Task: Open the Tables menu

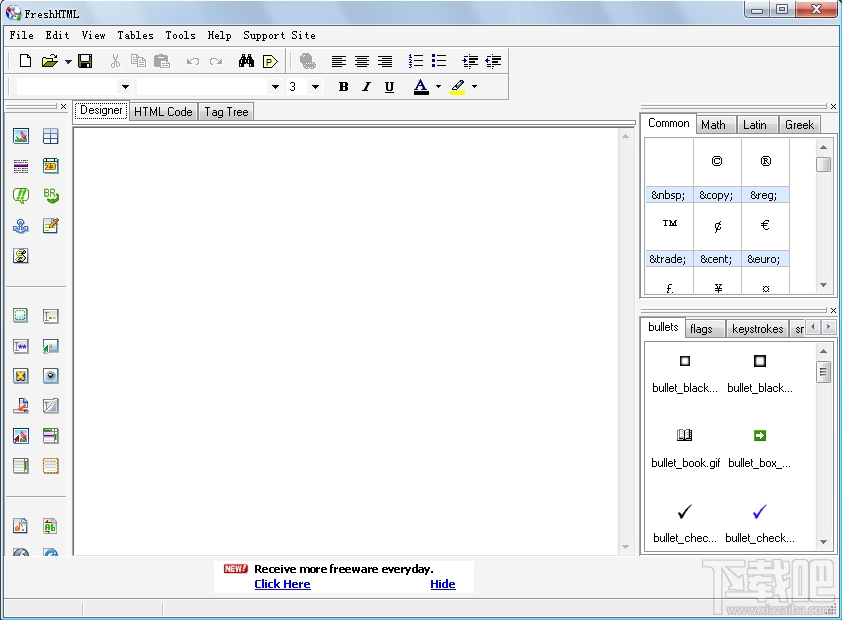Action: click(135, 35)
